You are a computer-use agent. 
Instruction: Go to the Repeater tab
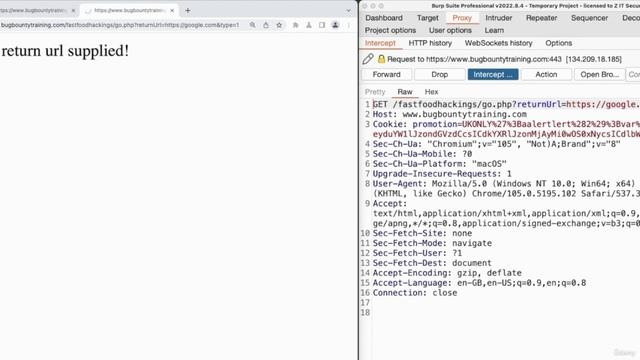pyautogui.click(x=541, y=18)
